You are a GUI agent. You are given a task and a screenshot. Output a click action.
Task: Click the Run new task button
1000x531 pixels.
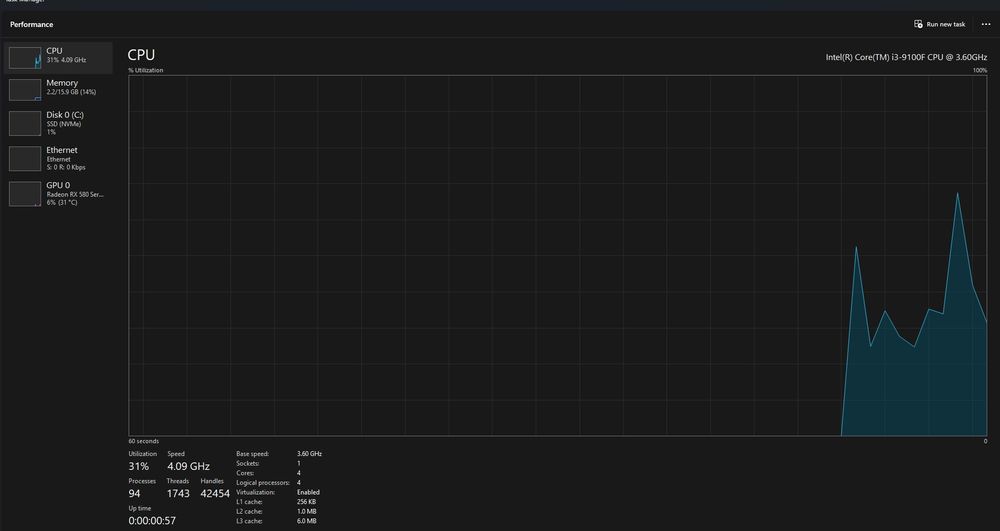(939, 24)
